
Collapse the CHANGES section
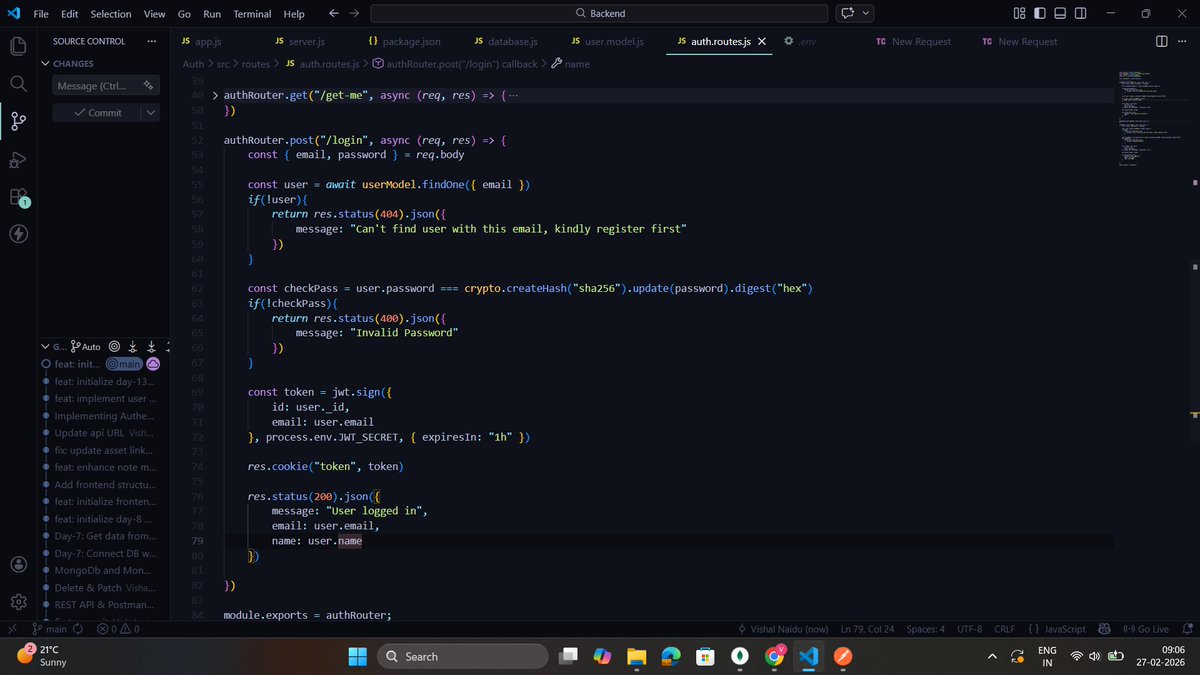click(x=46, y=63)
